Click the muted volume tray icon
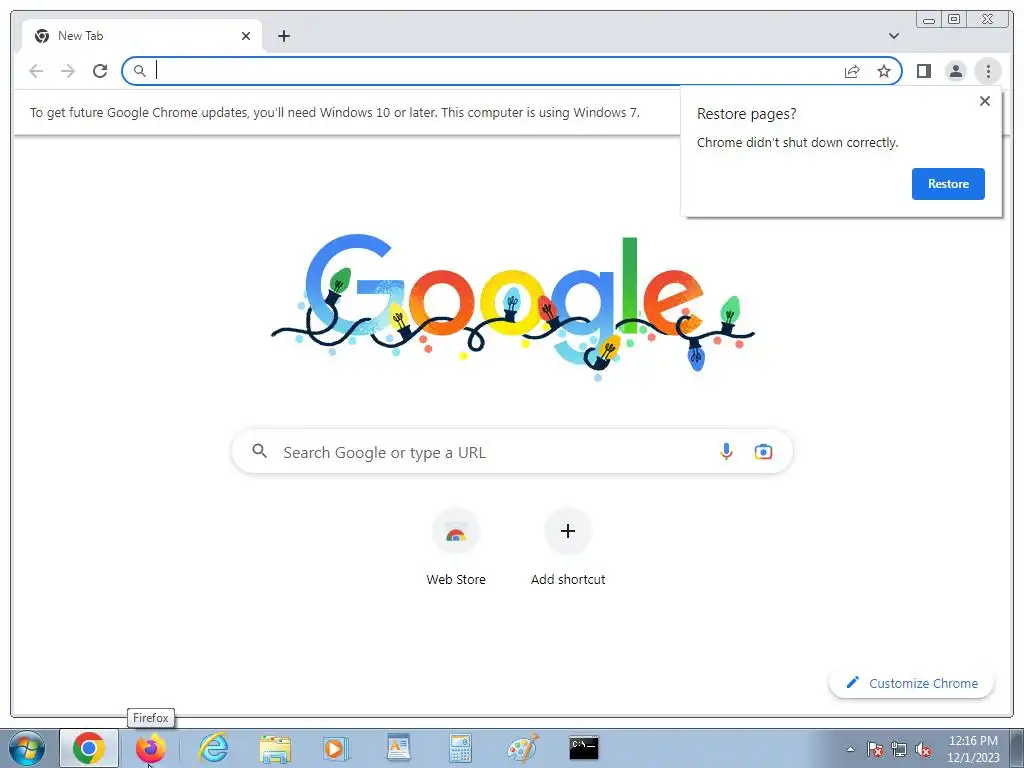The height and width of the screenshot is (768, 1024). click(x=923, y=749)
